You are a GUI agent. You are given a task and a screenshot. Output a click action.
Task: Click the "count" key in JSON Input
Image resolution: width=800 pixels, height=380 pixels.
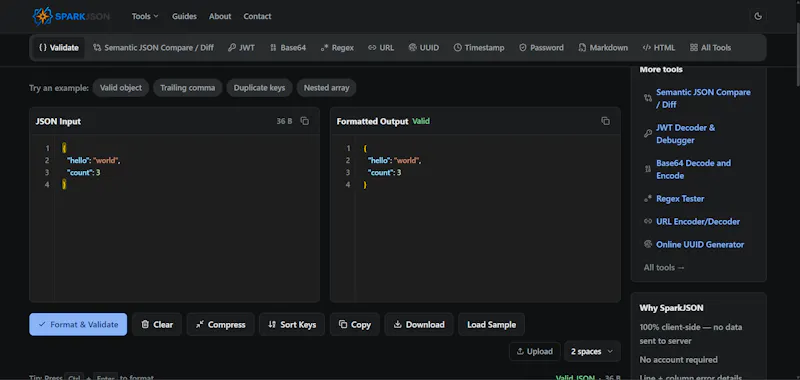click(80, 173)
